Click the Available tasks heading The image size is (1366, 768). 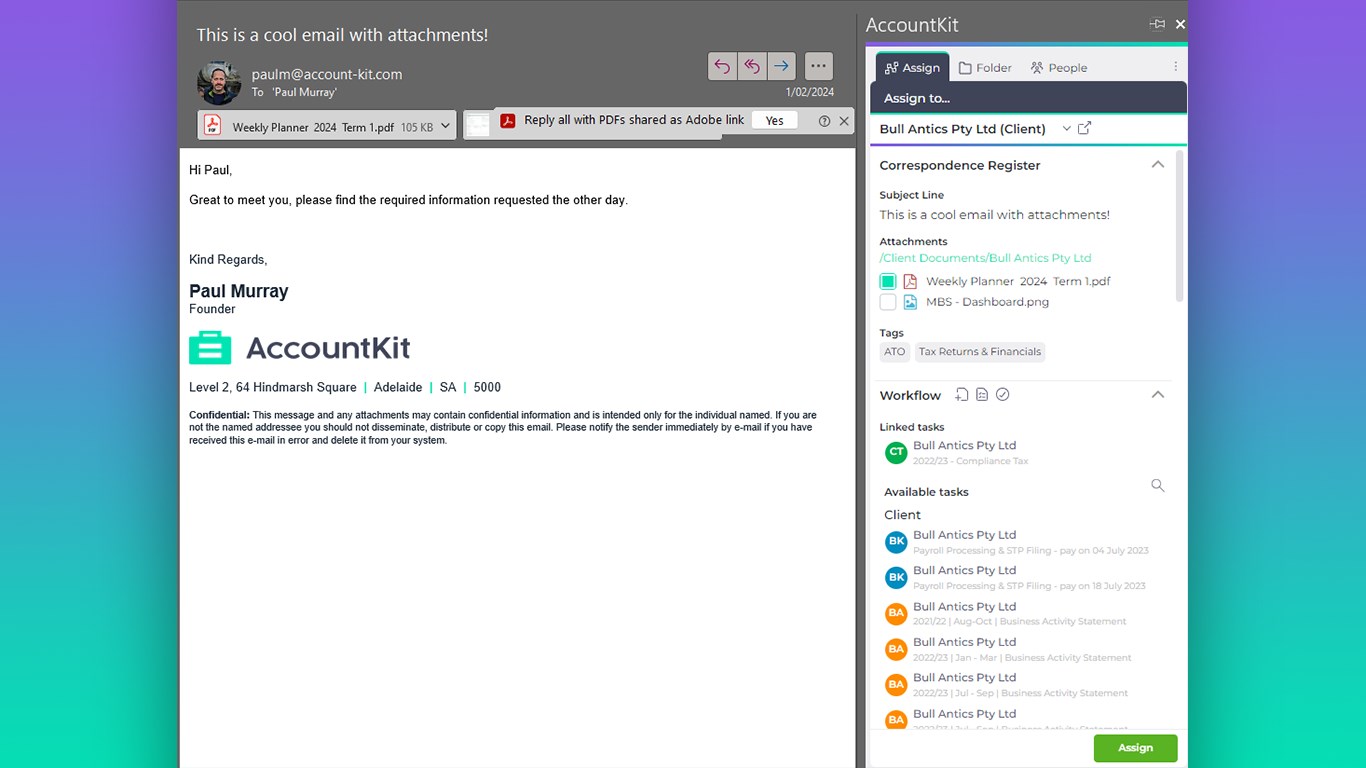(926, 492)
